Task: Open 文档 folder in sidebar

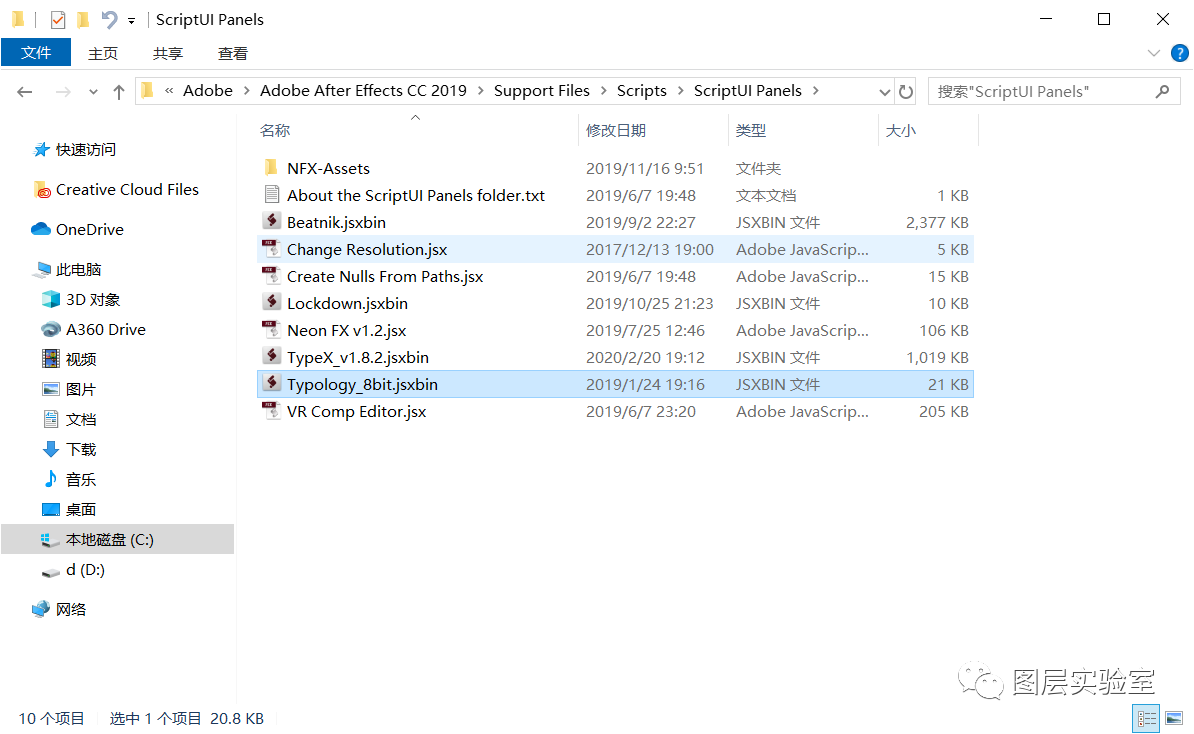Action: (80, 420)
